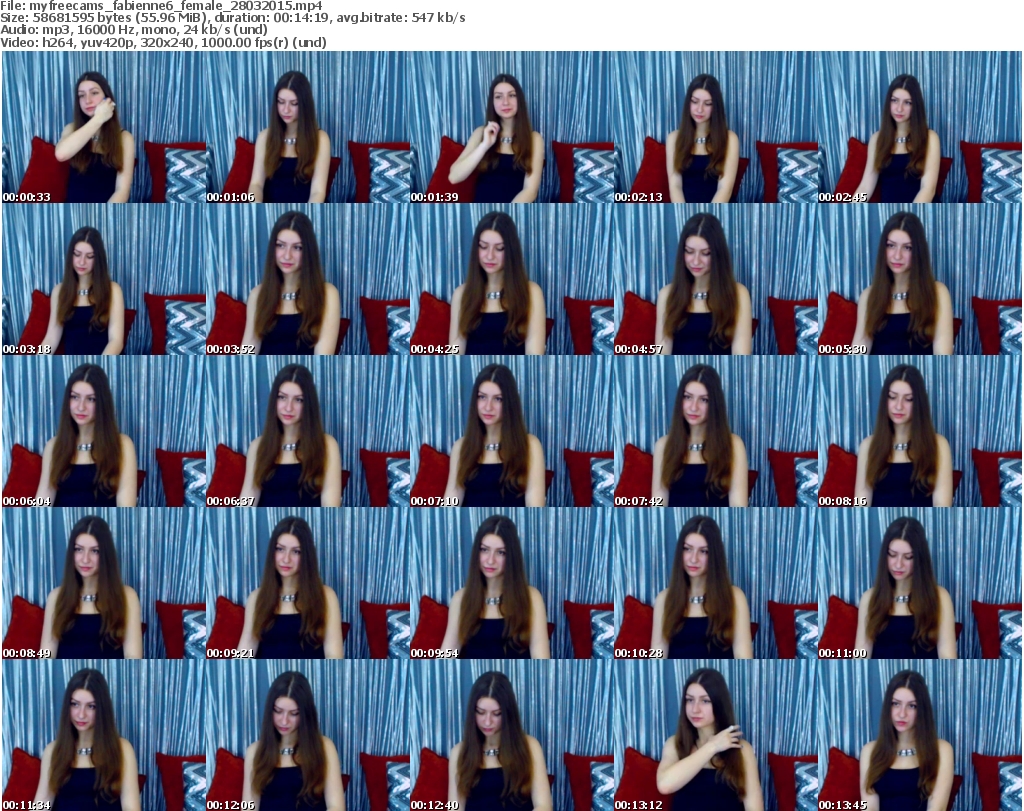Choose the thumbnail stamped 00:09:54
This screenshot has height=811, width=1024.
tap(512, 583)
